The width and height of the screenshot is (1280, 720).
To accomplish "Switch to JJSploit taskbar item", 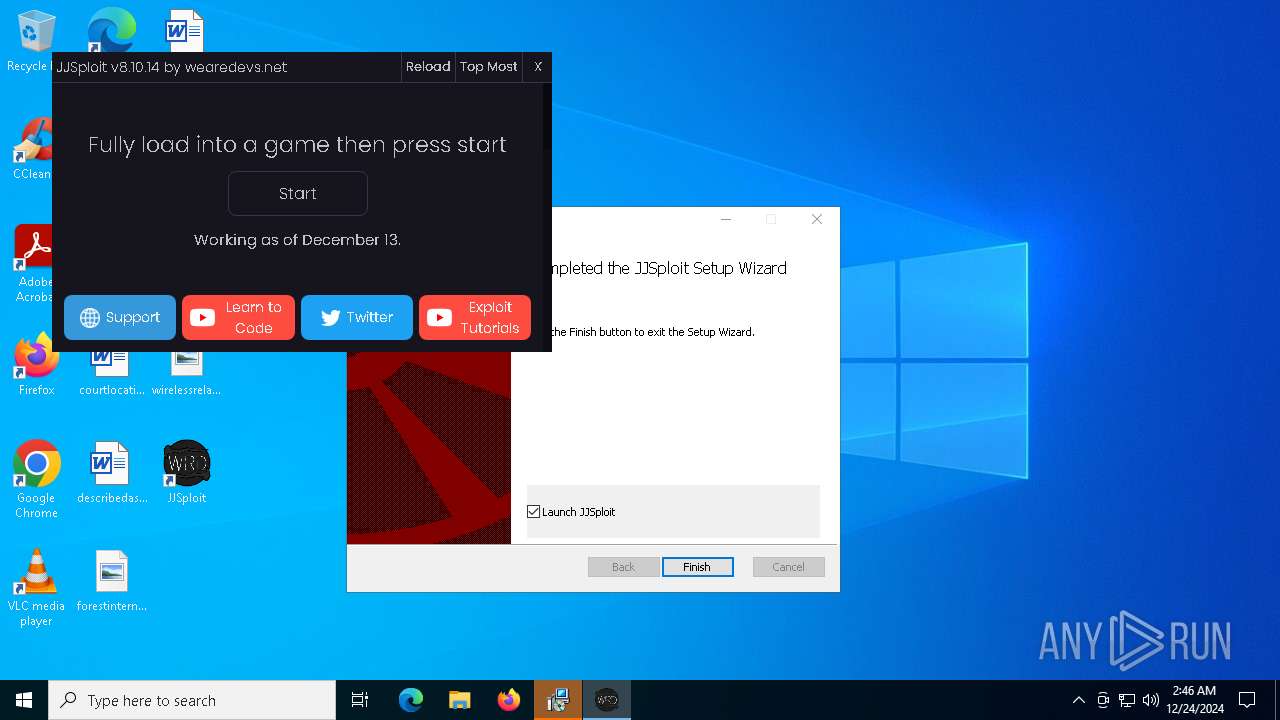I will [607, 700].
